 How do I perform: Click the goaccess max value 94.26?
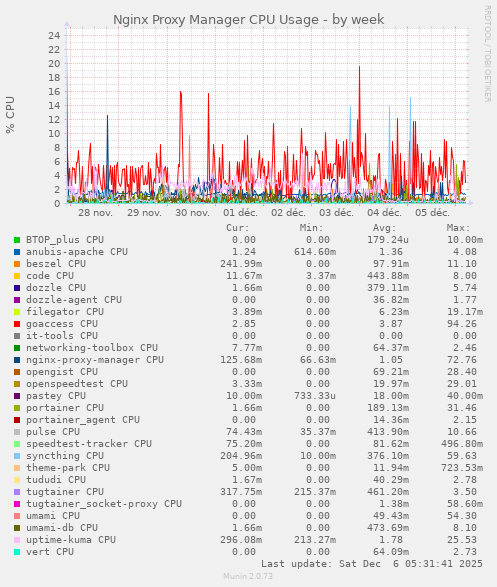pyautogui.click(x=462, y=324)
